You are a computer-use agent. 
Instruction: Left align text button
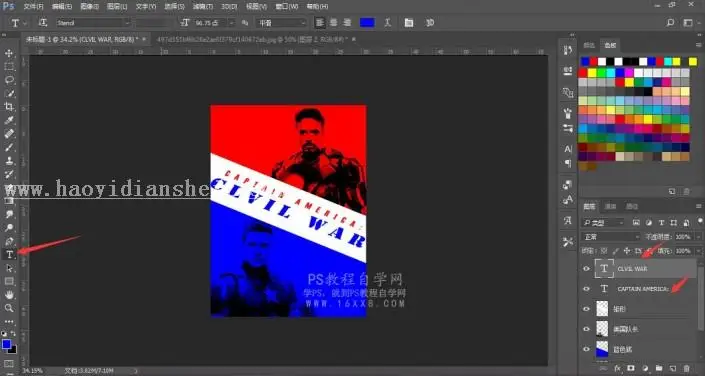click(x=320, y=22)
